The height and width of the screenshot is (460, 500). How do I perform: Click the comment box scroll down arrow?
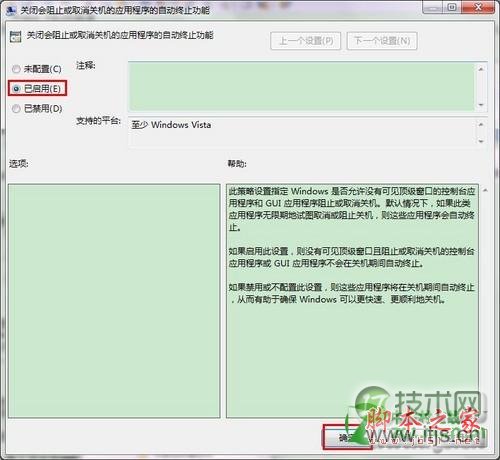click(481, 105)
